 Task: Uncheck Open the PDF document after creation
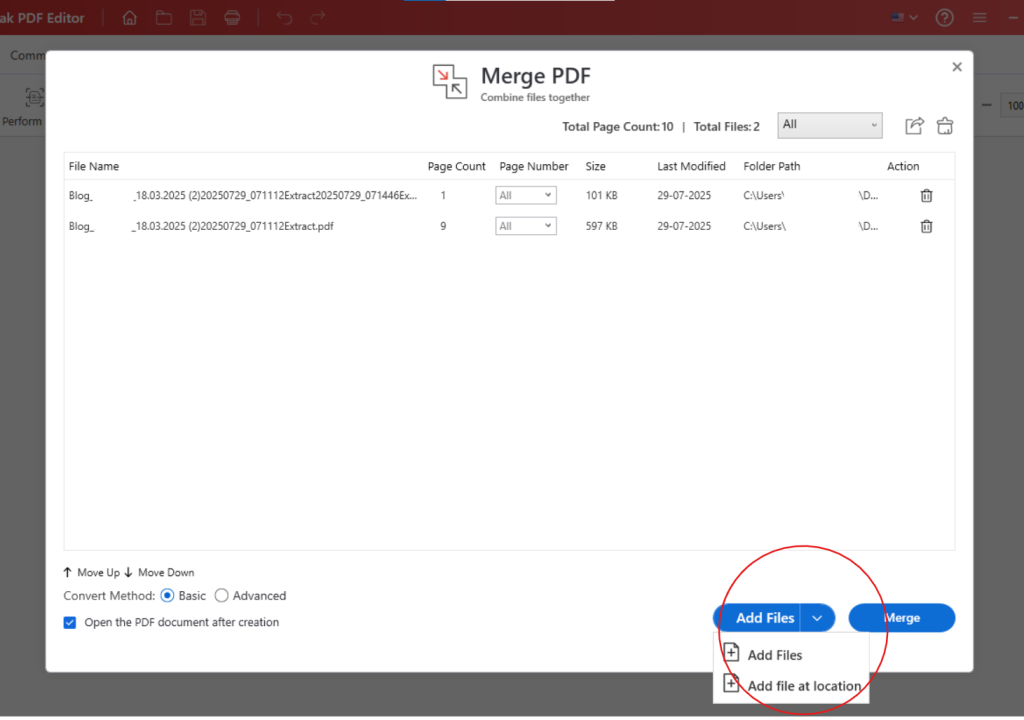click(x=69, y=621)
